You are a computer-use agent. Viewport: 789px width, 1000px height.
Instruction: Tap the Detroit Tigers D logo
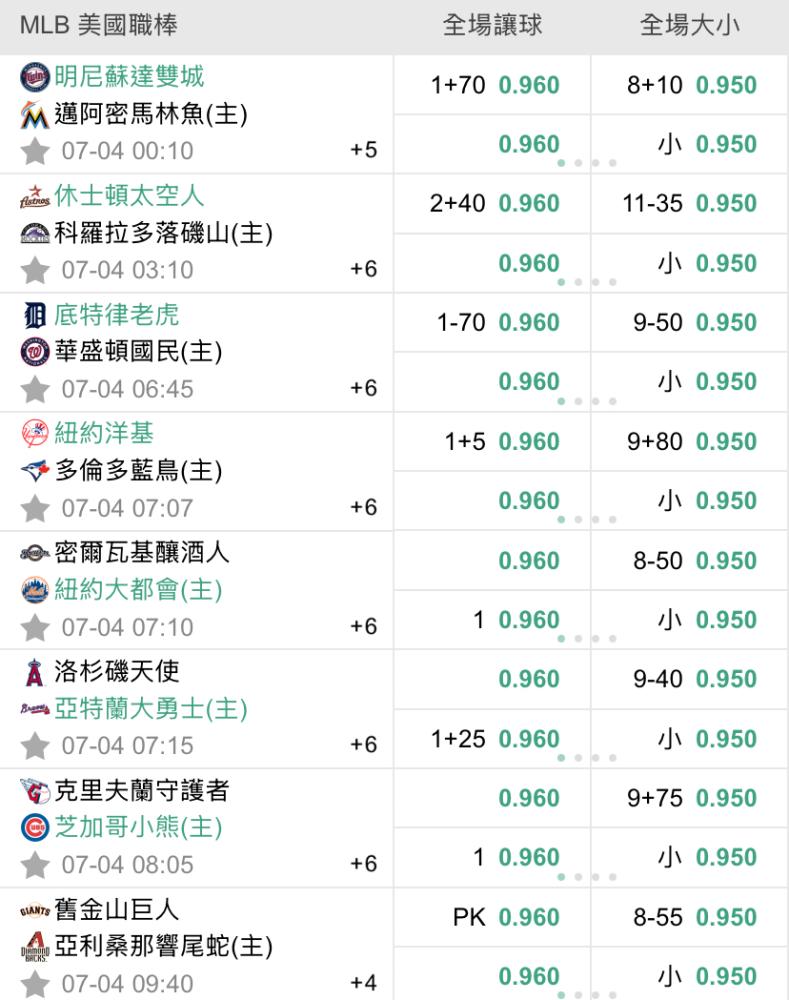click(x=34, y=315)
